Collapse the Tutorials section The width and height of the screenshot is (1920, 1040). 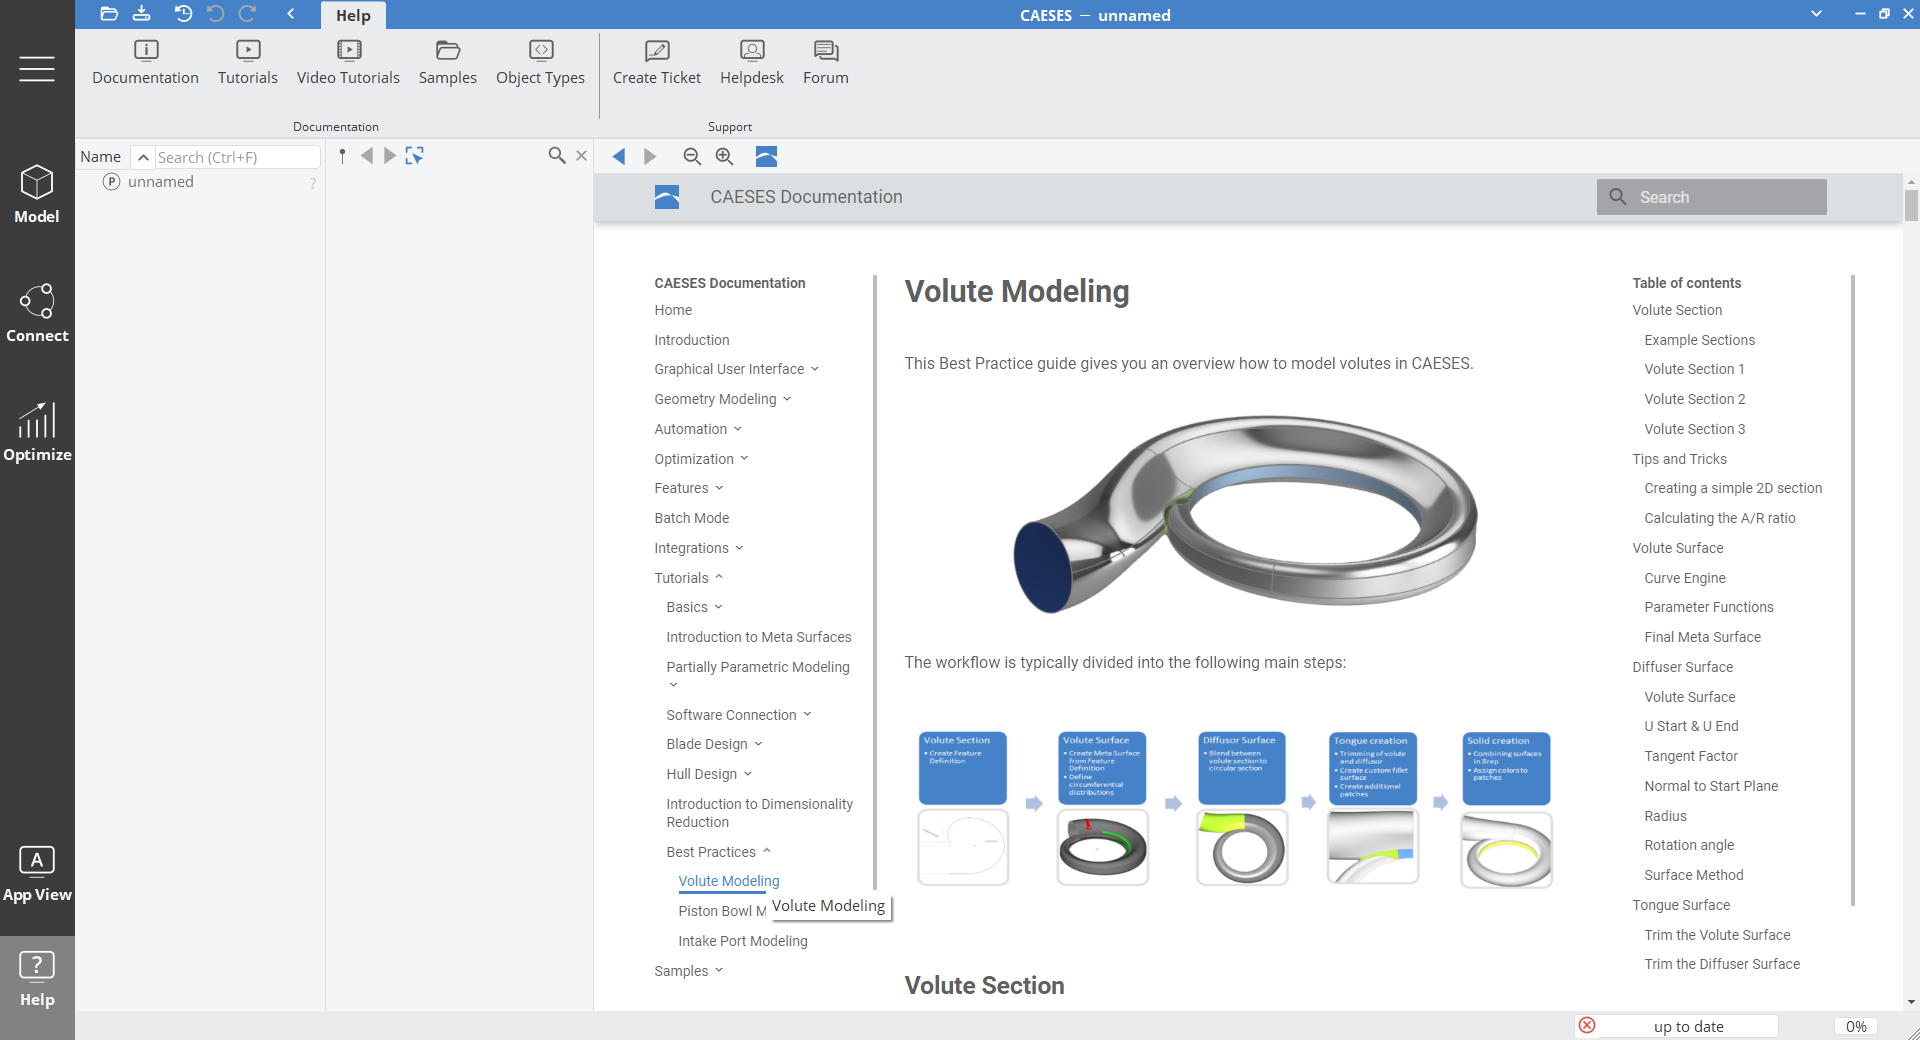click(719, 578)
